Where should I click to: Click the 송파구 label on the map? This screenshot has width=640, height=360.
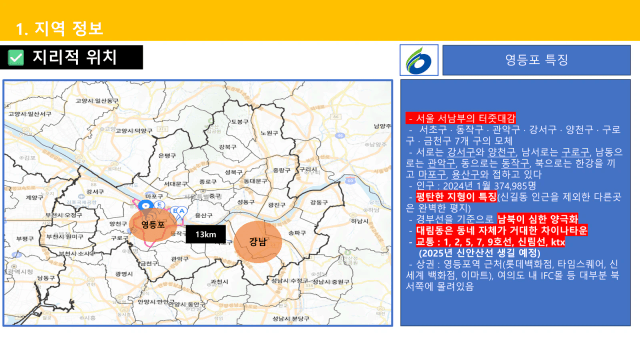pos(297,233)
